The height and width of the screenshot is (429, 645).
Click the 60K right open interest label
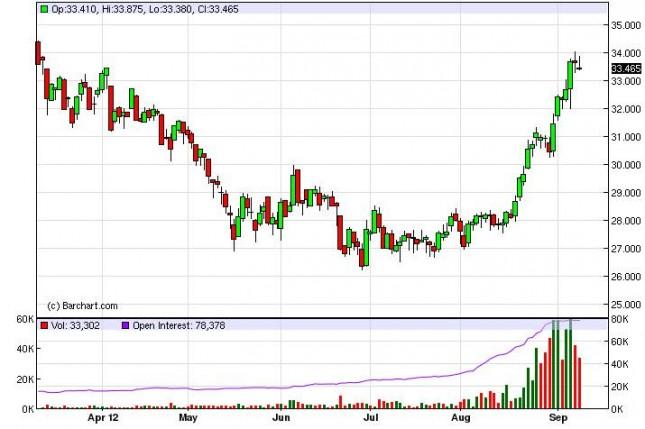[x=619, y=341]
